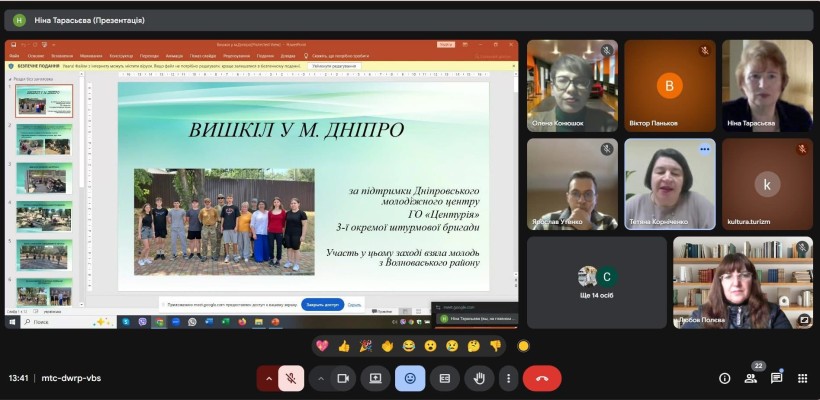Toggle camera on in Meet toolbar
The image size is (820, 400).
click(x=343, y=379)
